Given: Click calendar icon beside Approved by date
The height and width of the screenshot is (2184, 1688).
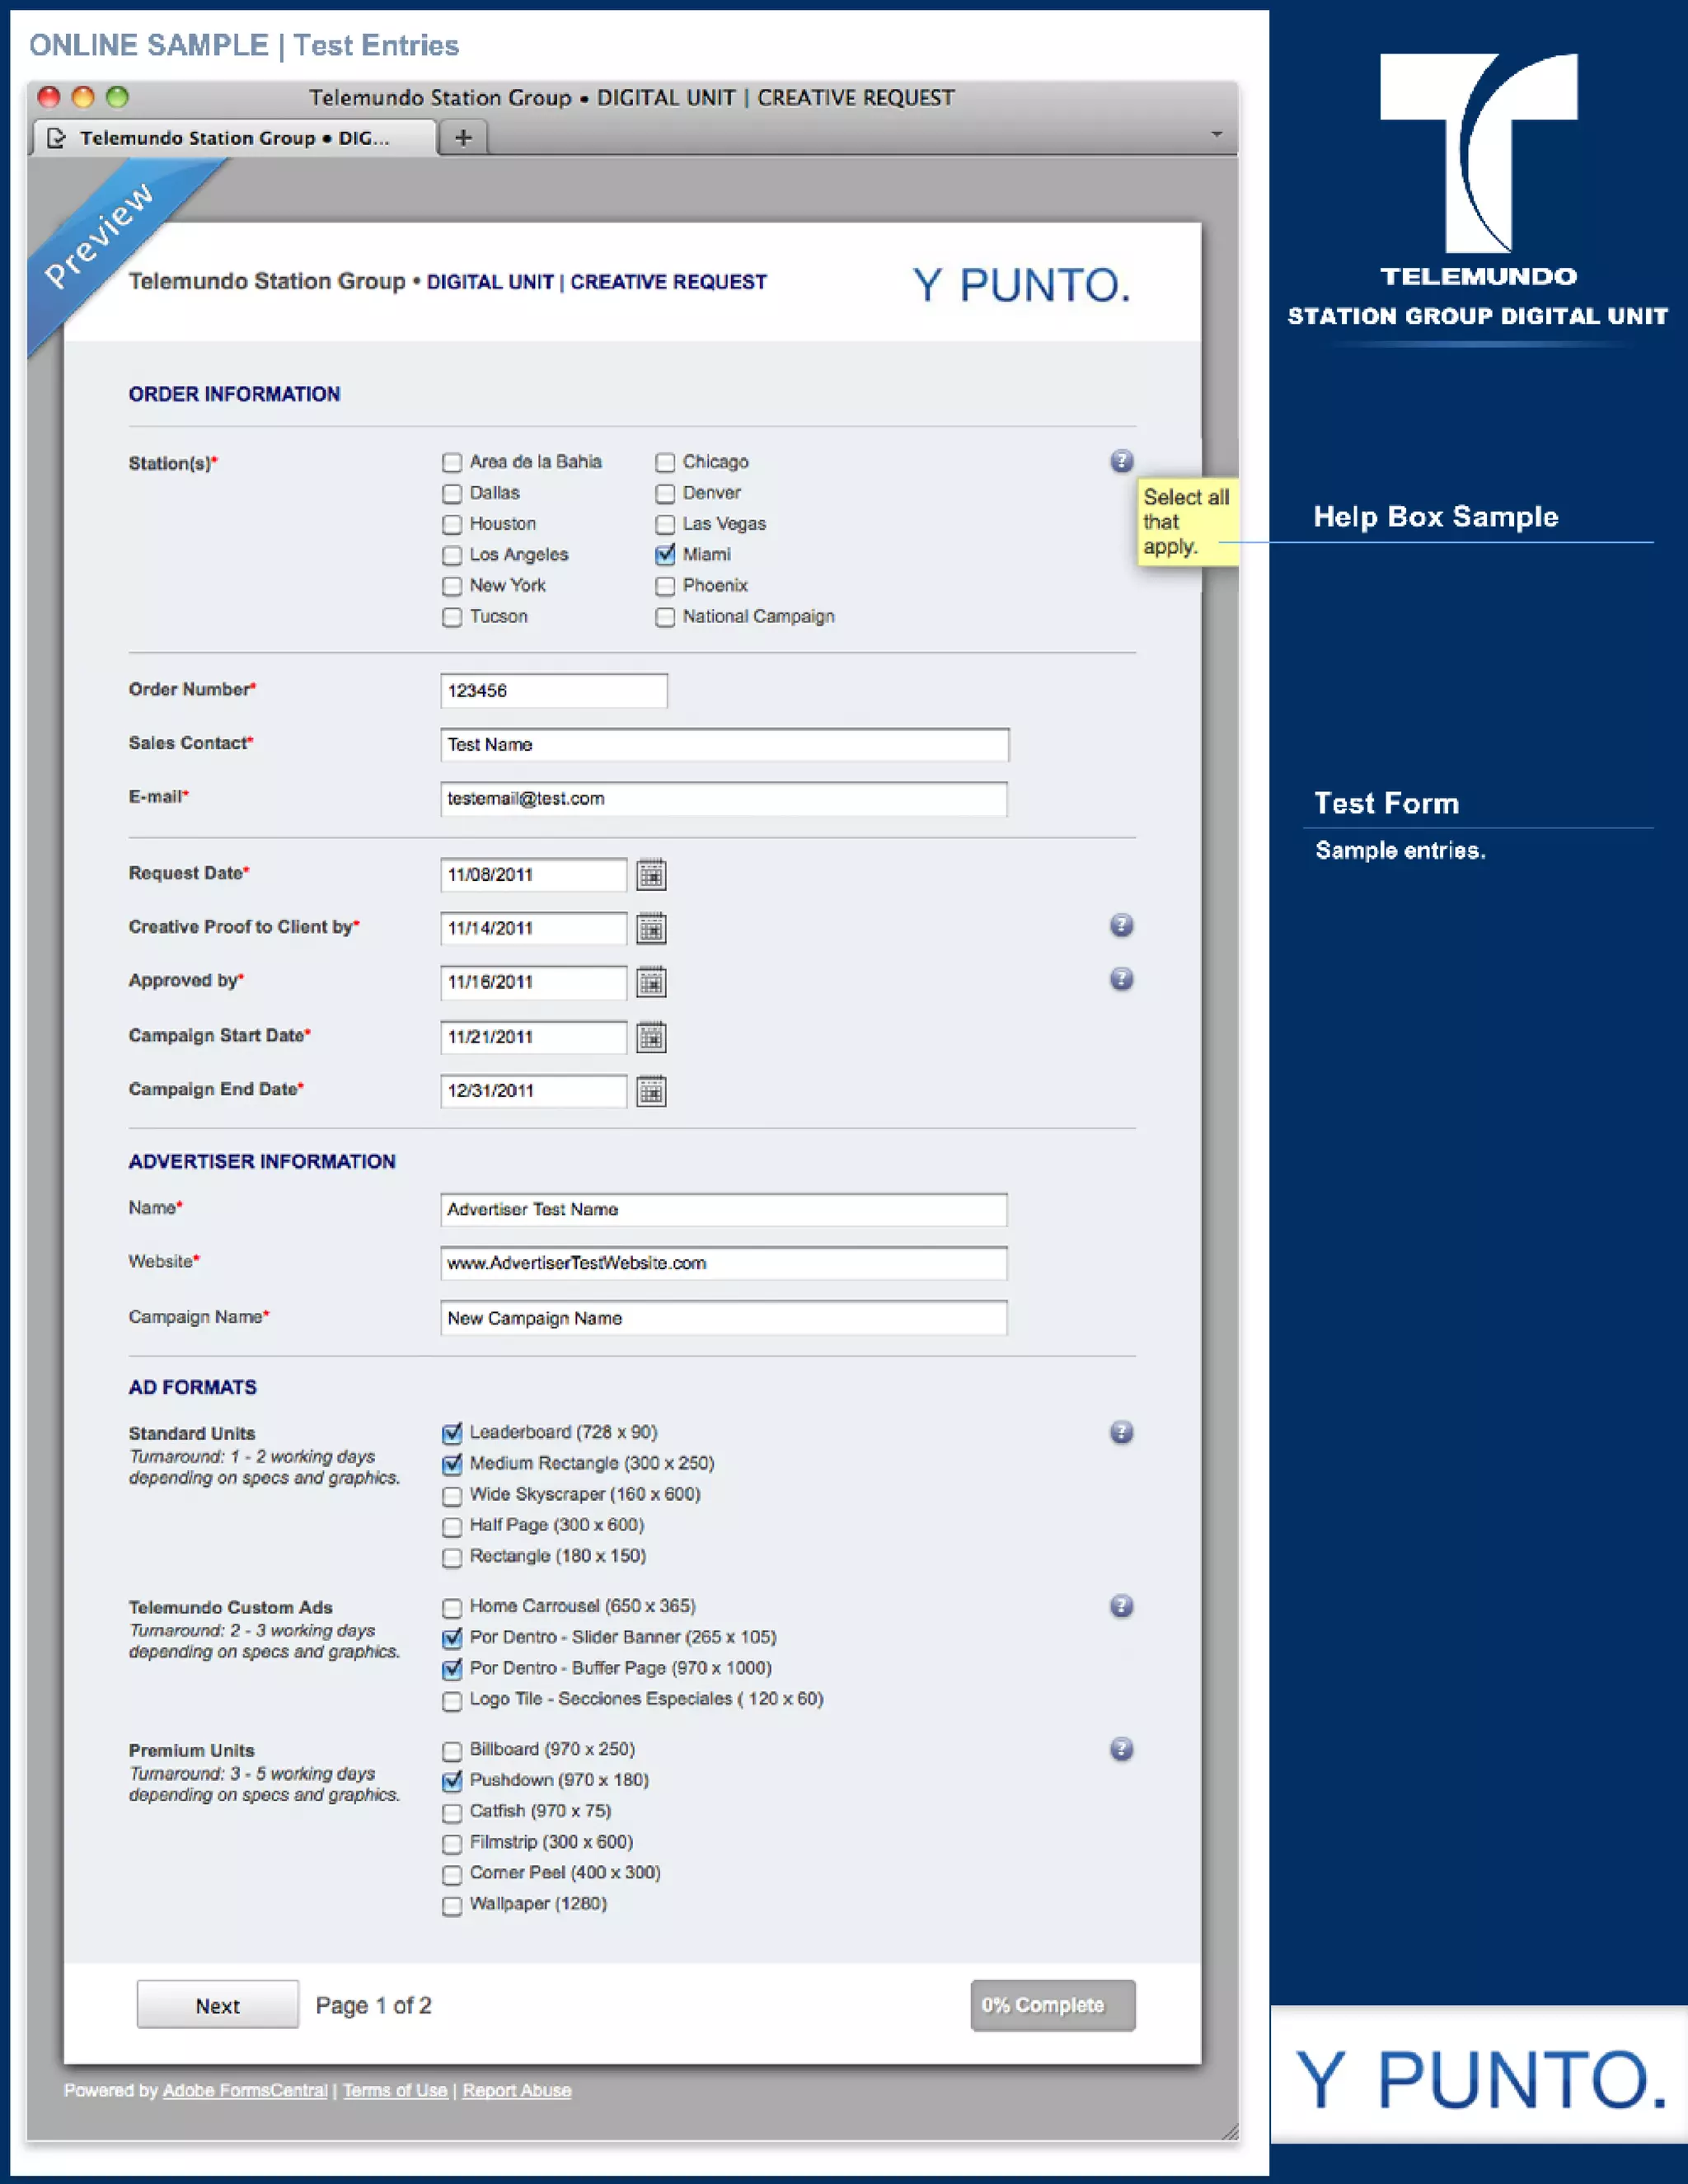Looking at the screenshot, I should pyautogui.click(x=651, y=983).
